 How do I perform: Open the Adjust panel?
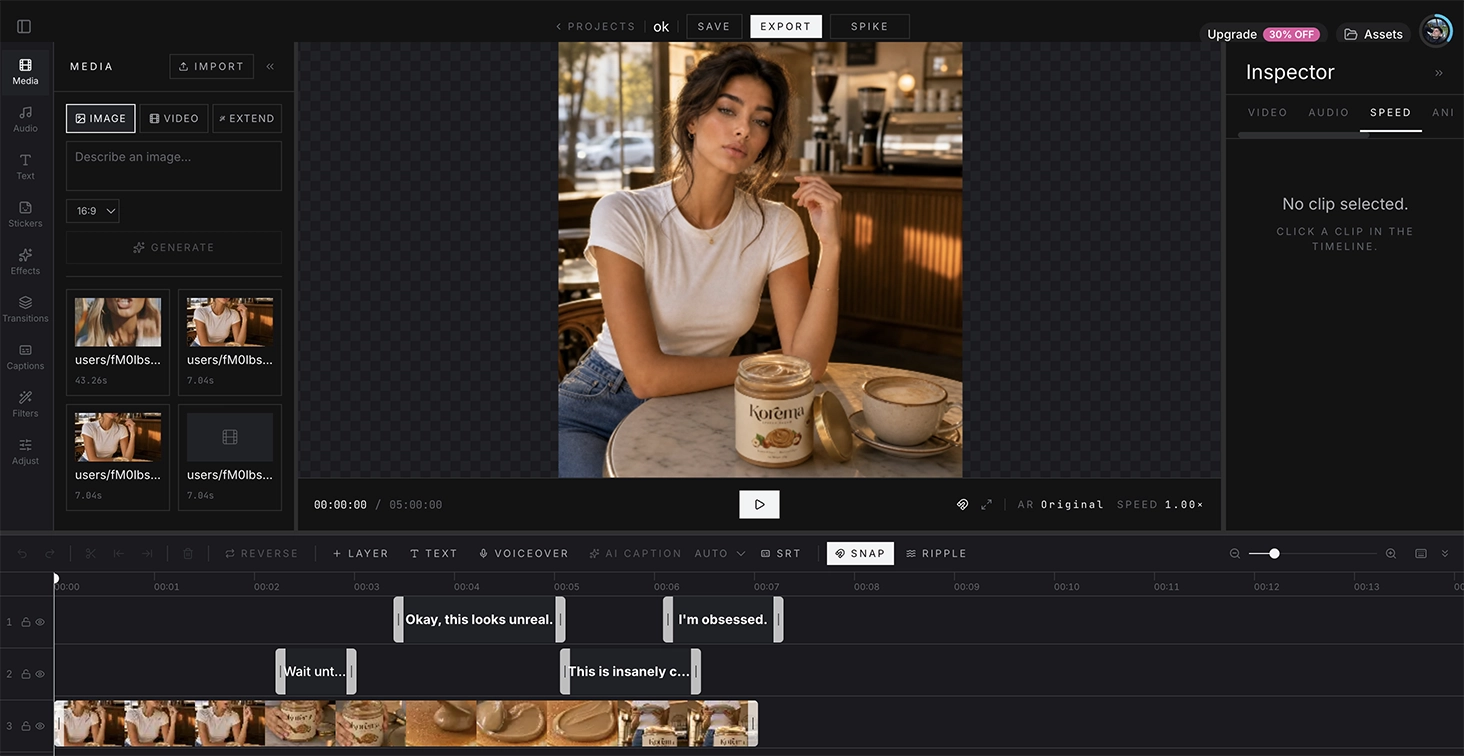coord(25,452)
